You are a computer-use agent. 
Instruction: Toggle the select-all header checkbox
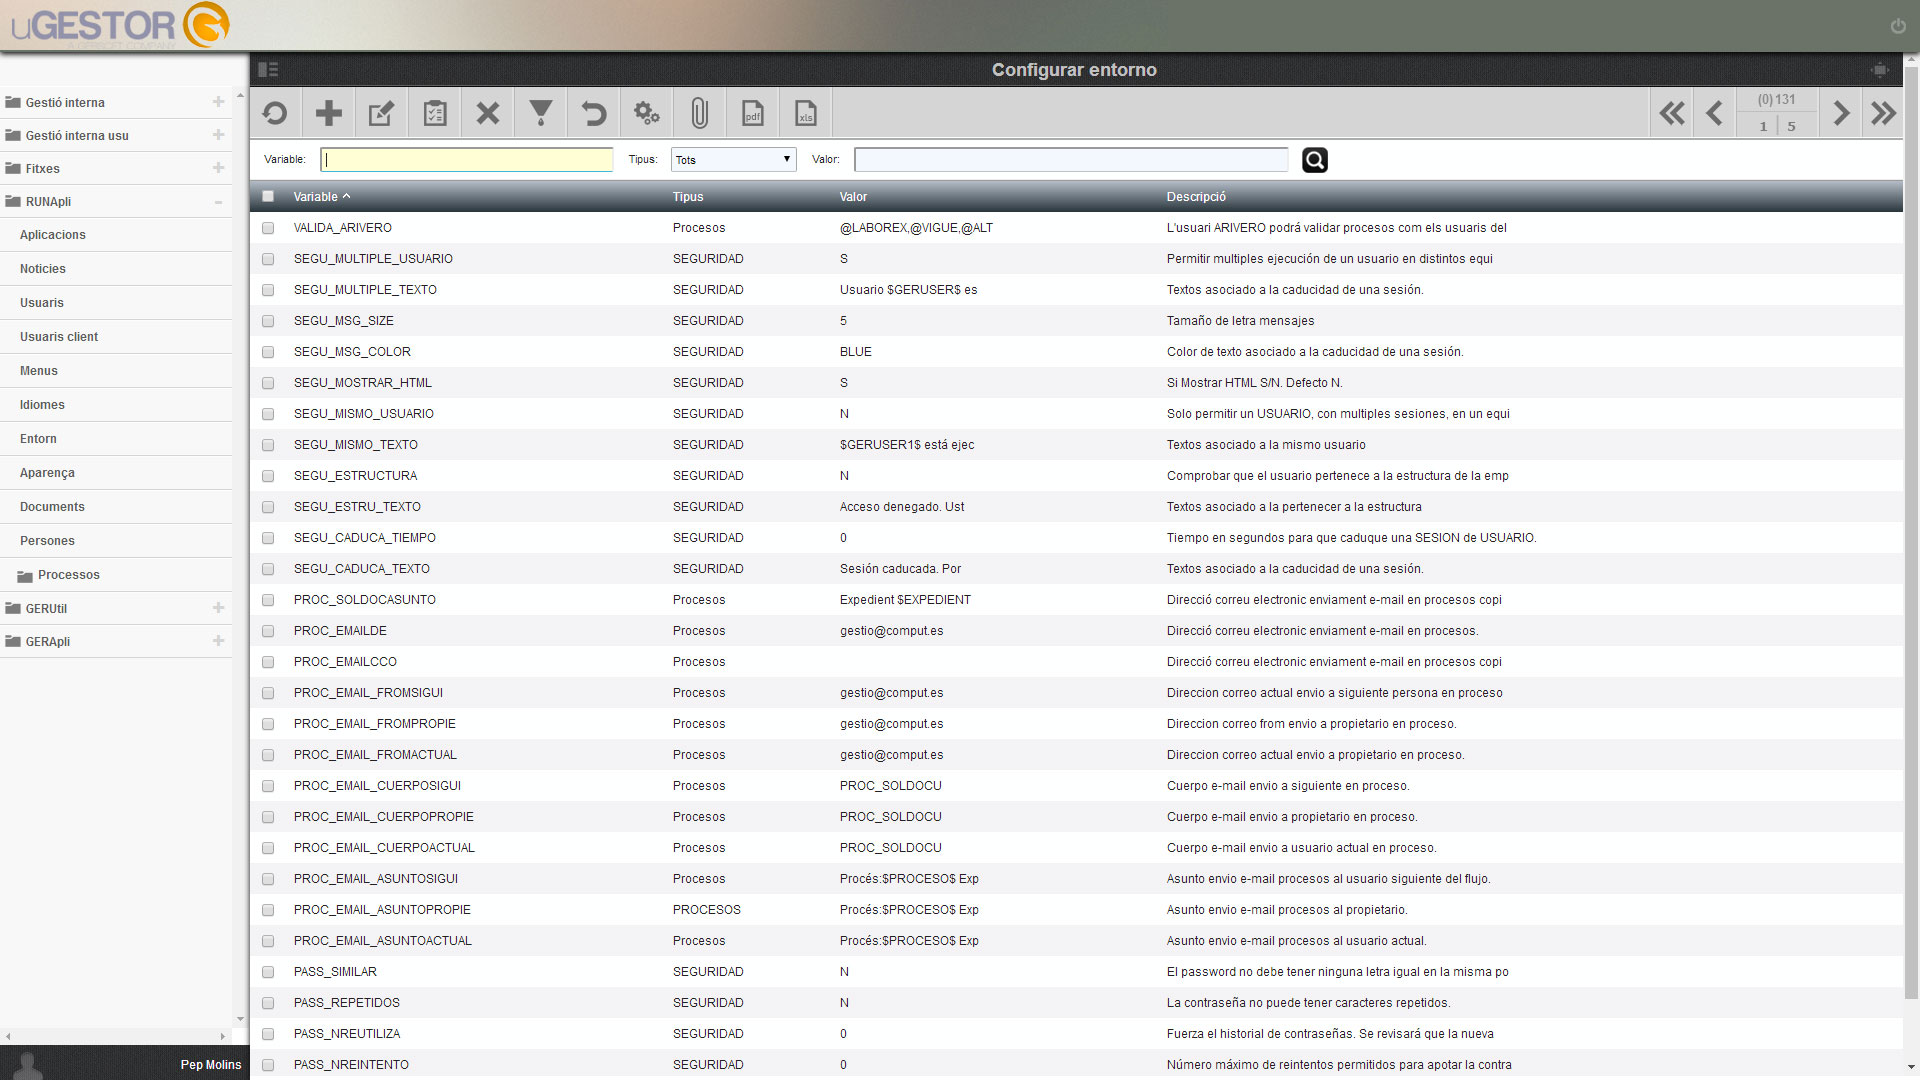(x=268, y=196)
